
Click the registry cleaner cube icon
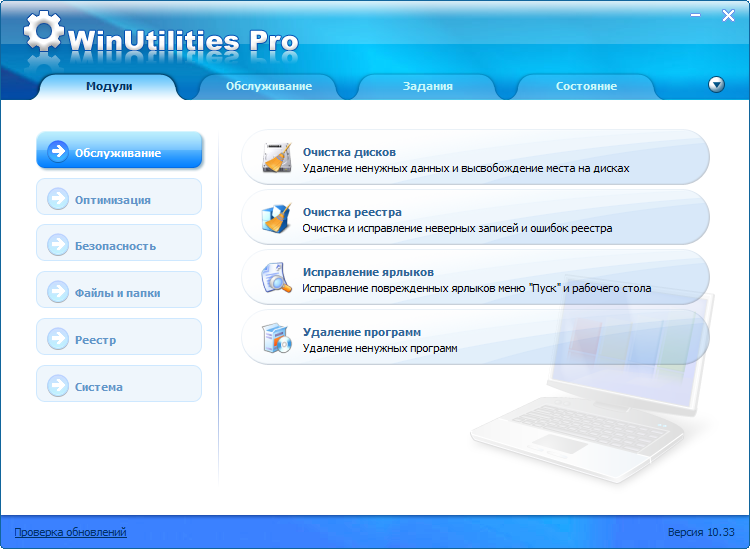pos(277,218)
